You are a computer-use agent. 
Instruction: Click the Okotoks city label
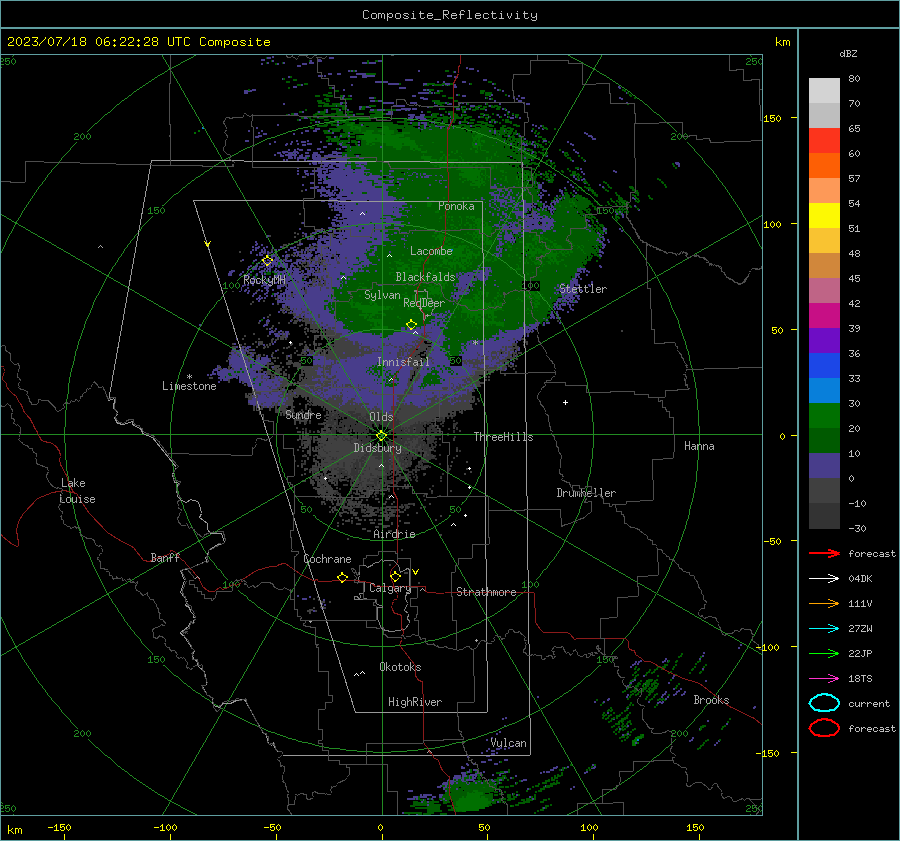point(400,667)
